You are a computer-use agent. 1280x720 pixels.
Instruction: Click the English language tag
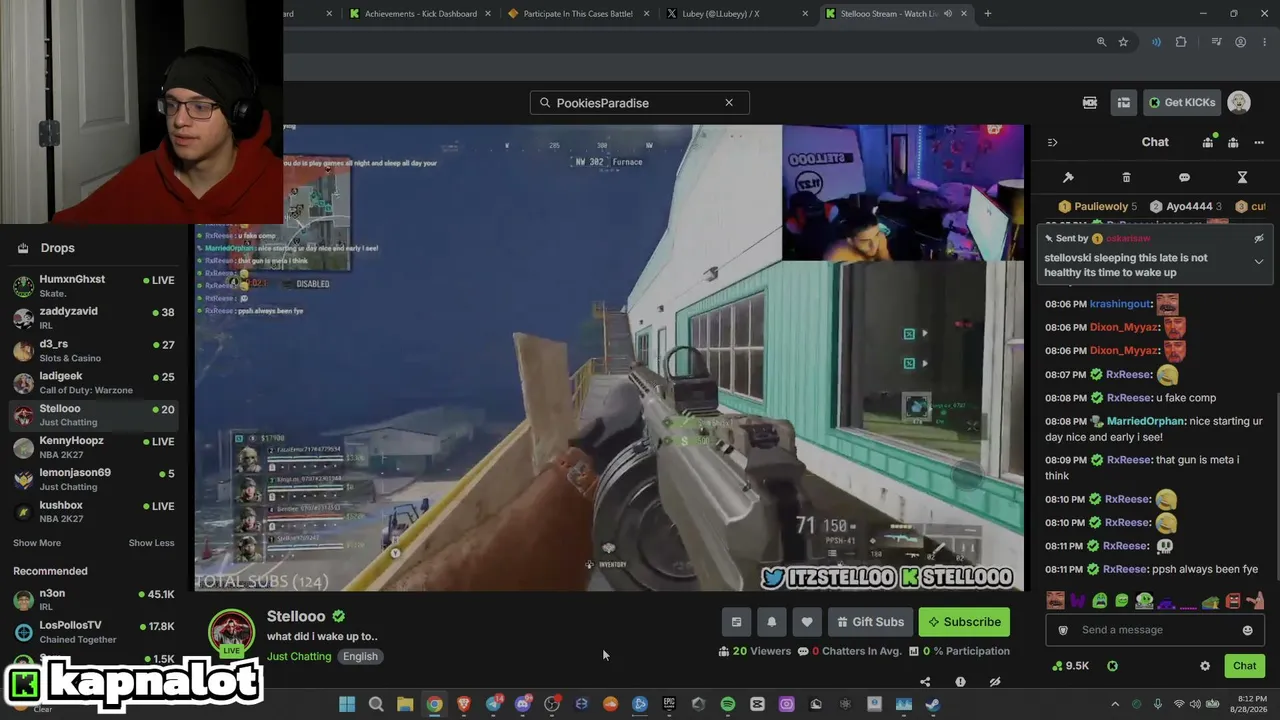click(360, 656)
